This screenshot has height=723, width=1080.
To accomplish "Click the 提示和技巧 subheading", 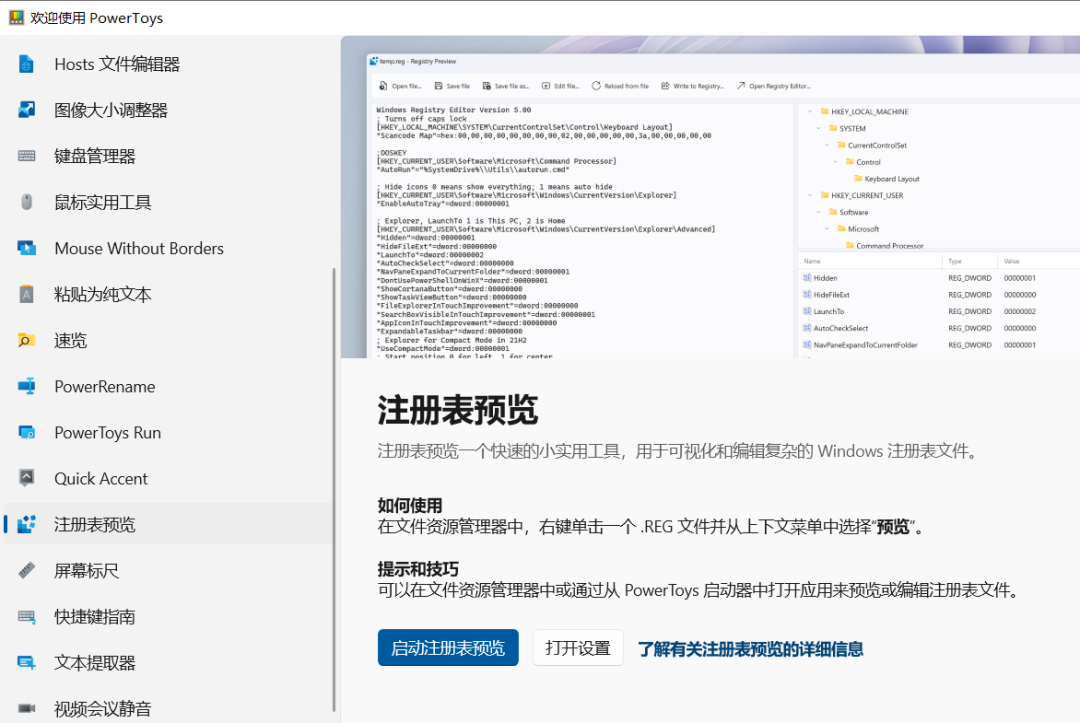I will coord(418,569).
